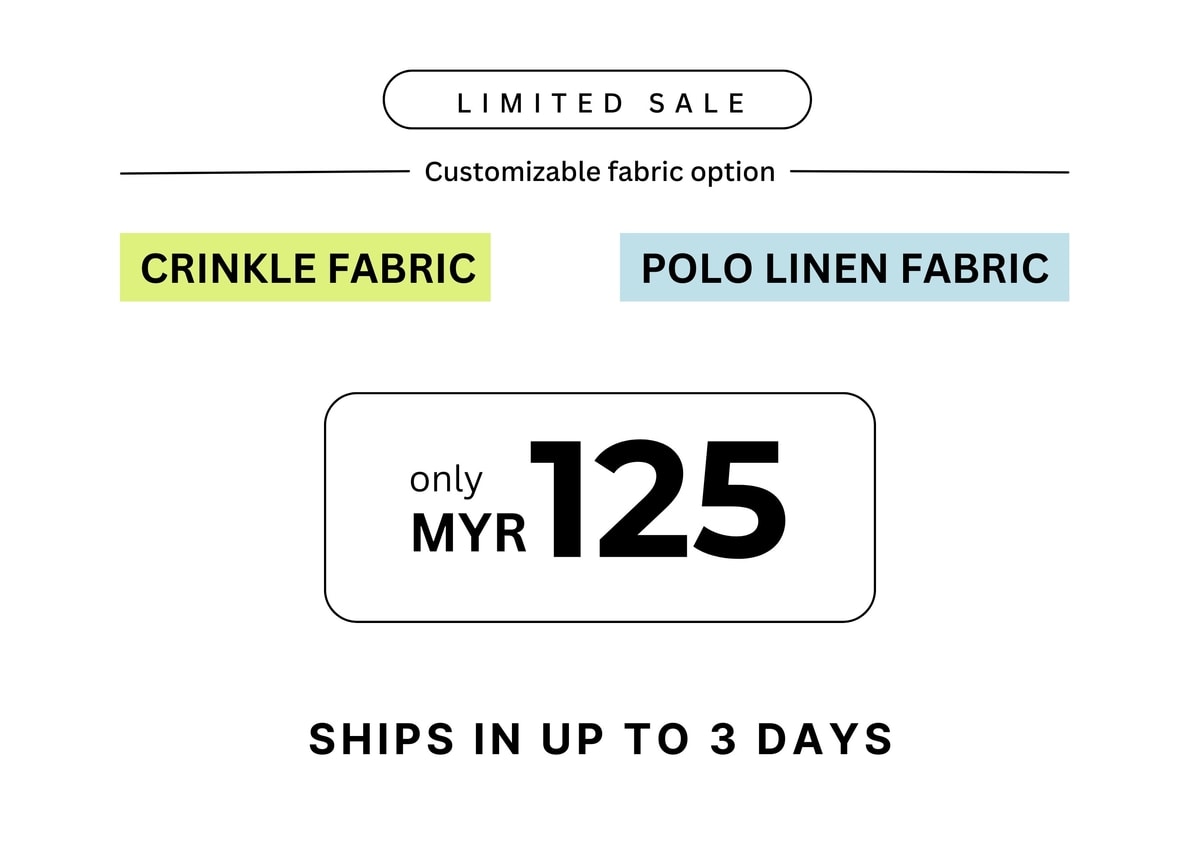Click the Customizable fabric option heading
Screen dimensions: 1200x848
click(599, 172)
